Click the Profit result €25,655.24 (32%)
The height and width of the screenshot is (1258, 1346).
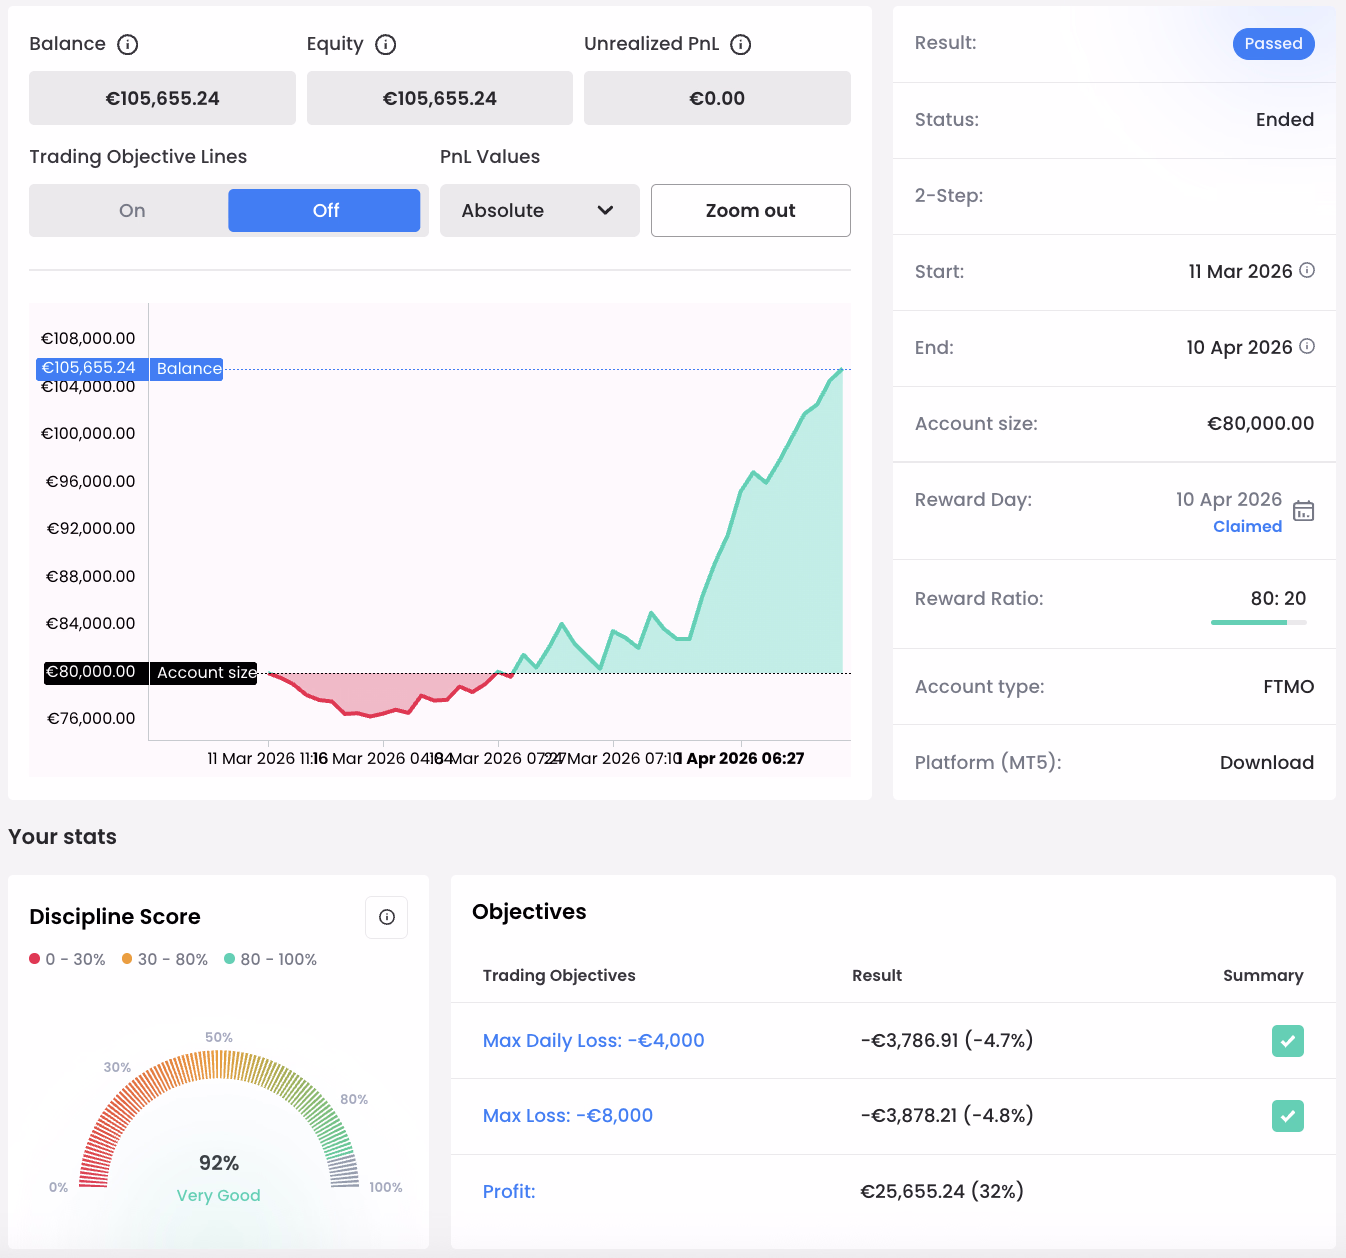(942, 1192)
